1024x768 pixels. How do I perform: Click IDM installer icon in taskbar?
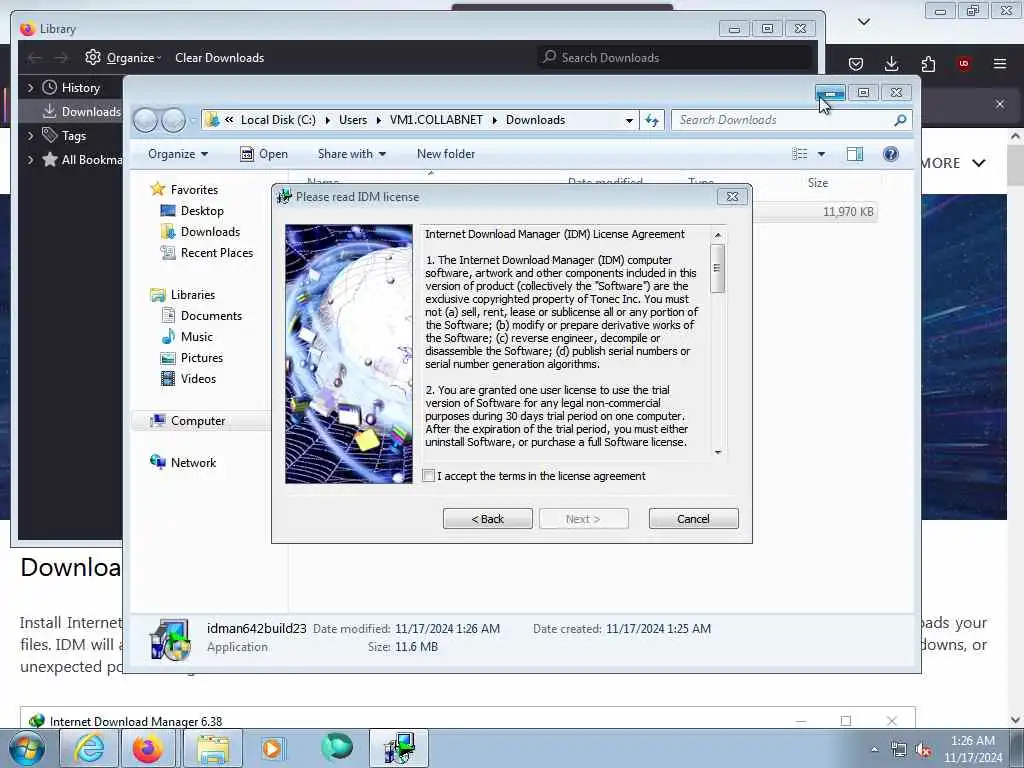pyautogui.click(x=399, y=748)
